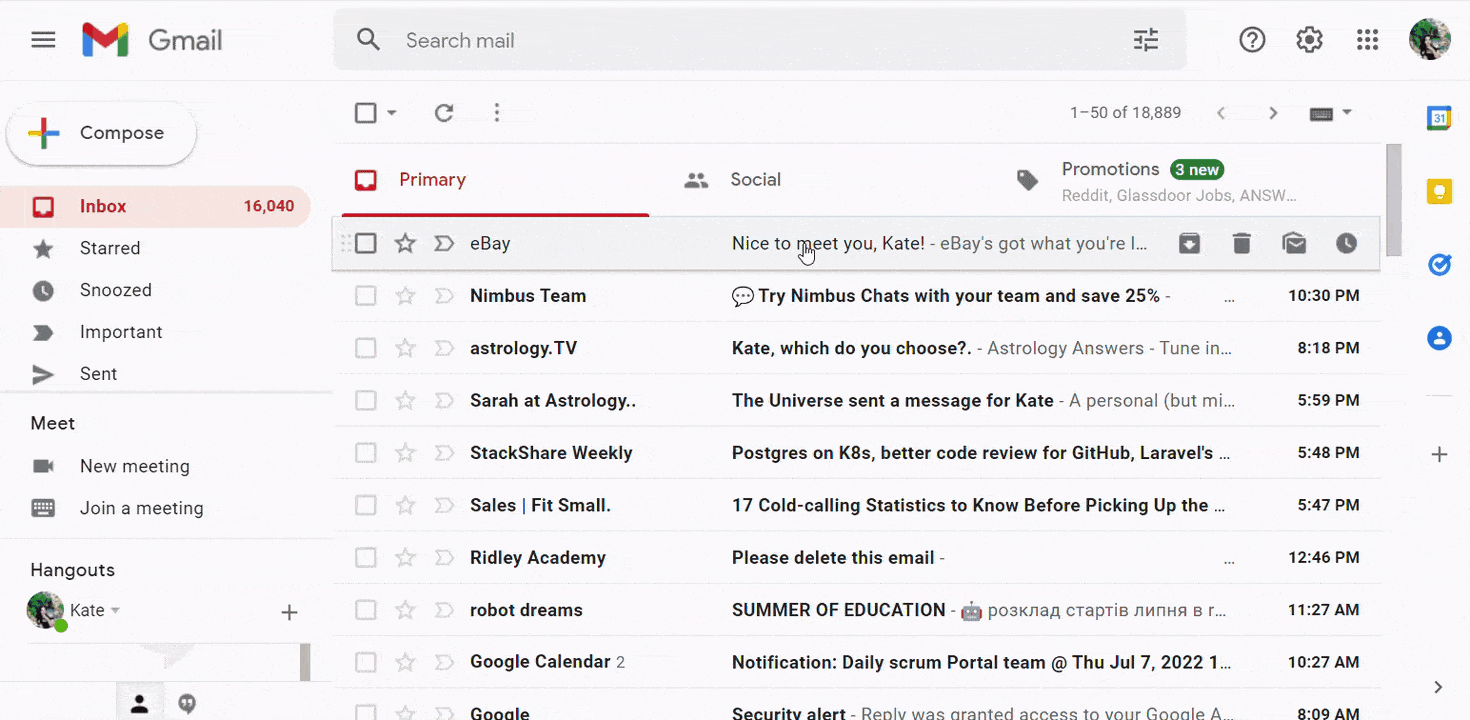Open Google Keep side panel
This screenshot has height=720, width=1470.
coord(1439,191)
